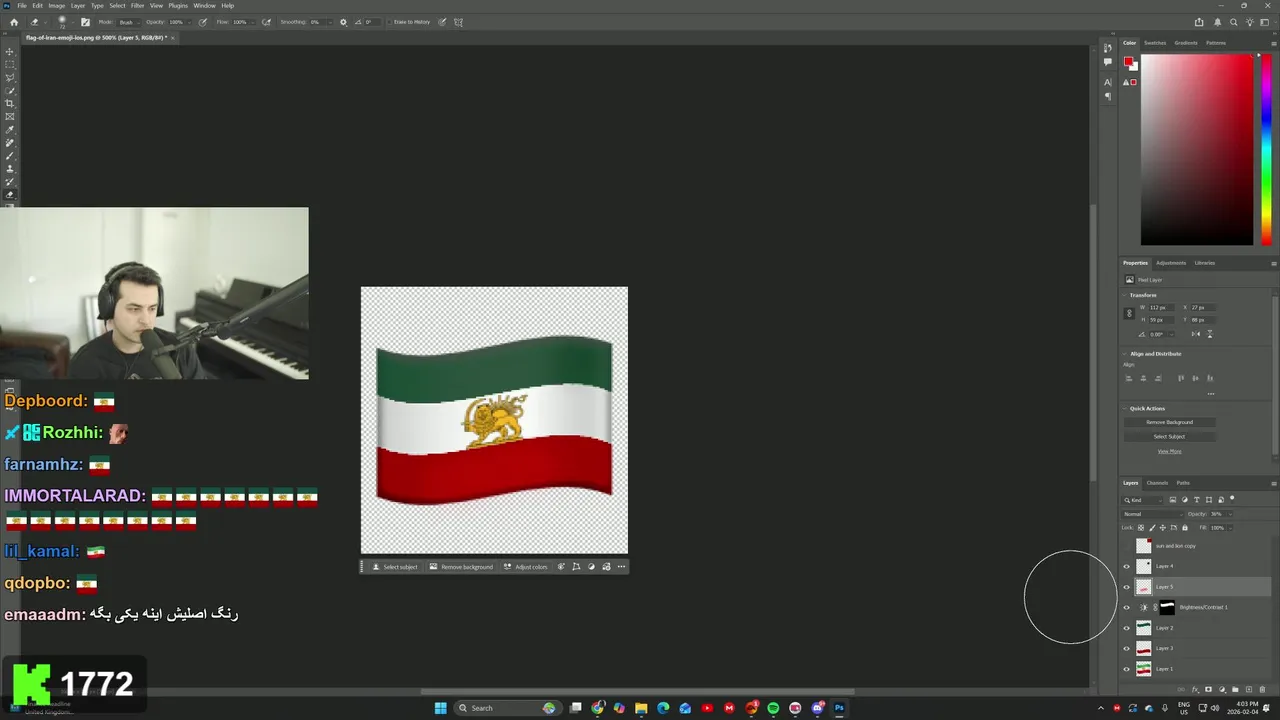The width and height of the screenshot is (1280, 720).
Task: Switch to the Adjustments tab
Action: (x=1171, y=263)
